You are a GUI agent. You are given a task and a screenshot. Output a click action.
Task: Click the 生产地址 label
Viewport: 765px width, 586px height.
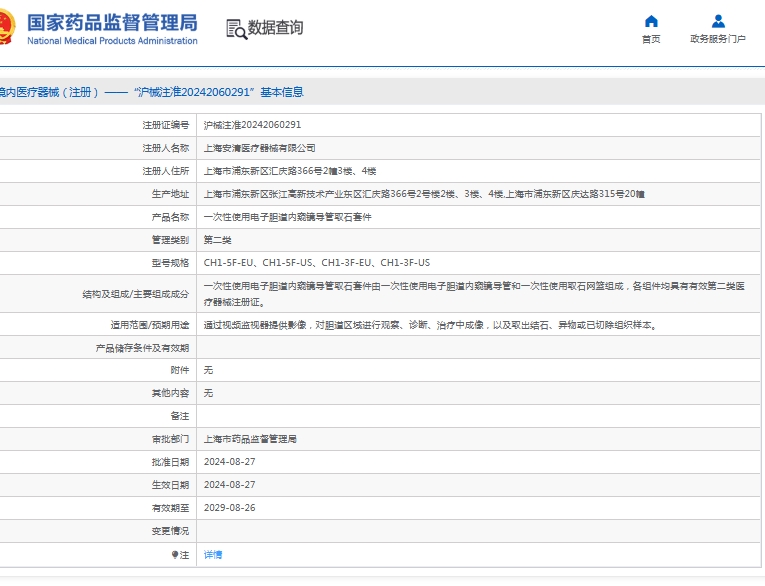coord(170,194)
